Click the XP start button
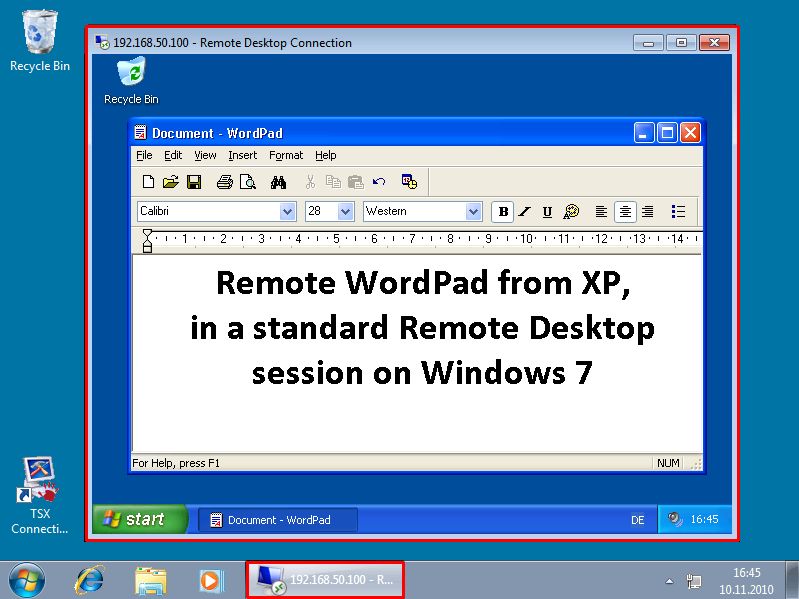Image resolution: width=799 pixels, height=599 pixels. pyautogui.click(x=140, y=519)
